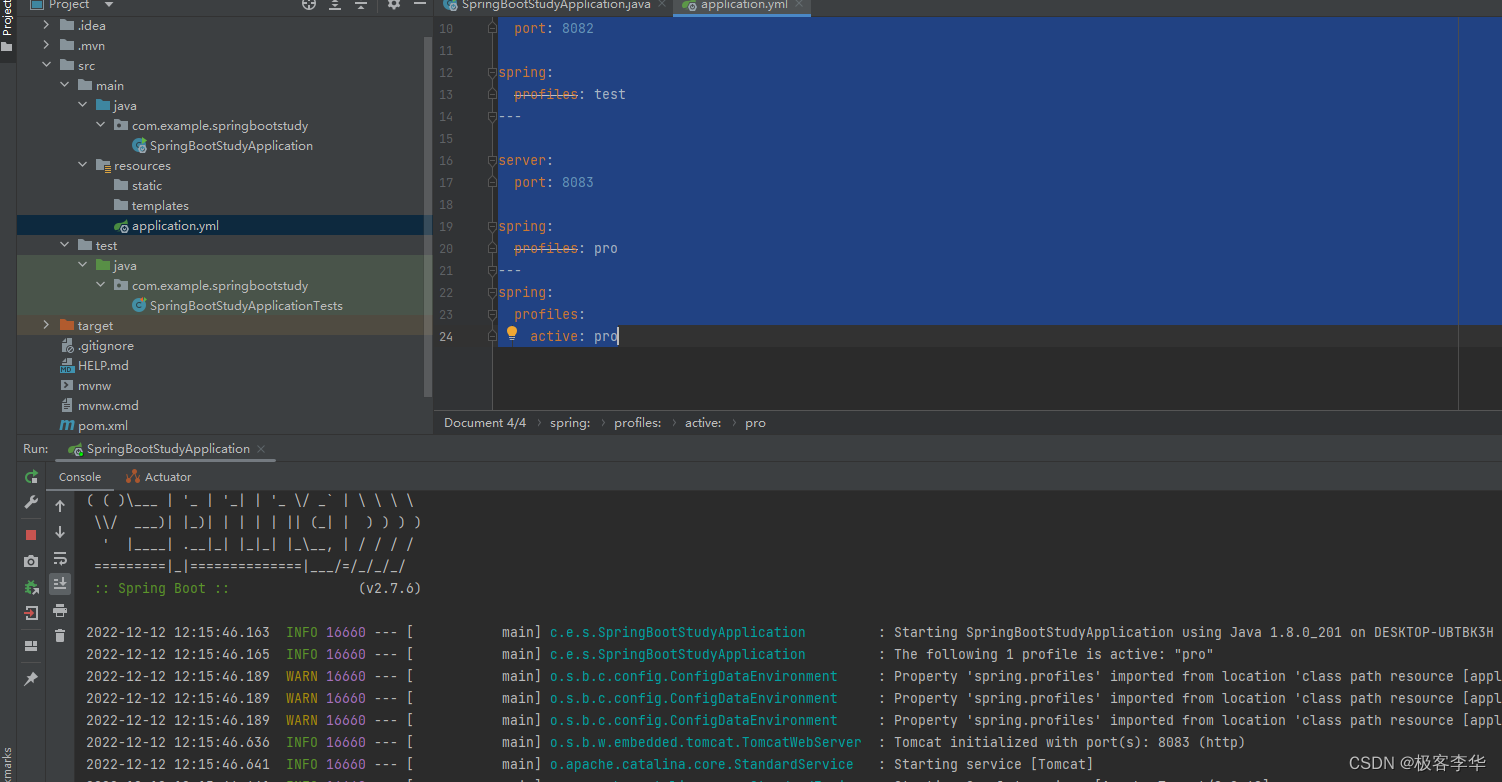This screenshot has width=1502, height=782.
Task: Collapse the src folder
Action: pyautogui.click(x=46, y=65)
